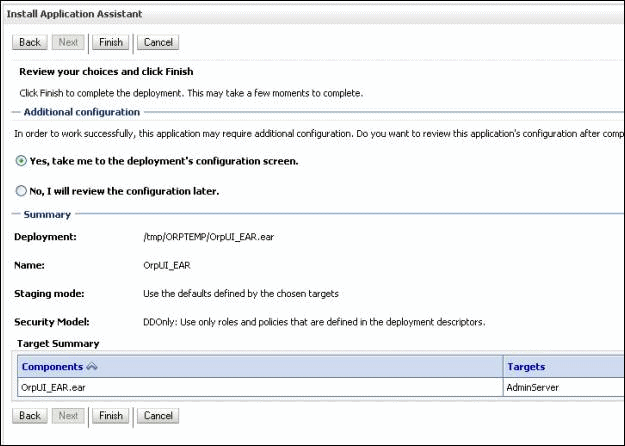
Task: Click the Summary section heading
Action: click(47, 214)
